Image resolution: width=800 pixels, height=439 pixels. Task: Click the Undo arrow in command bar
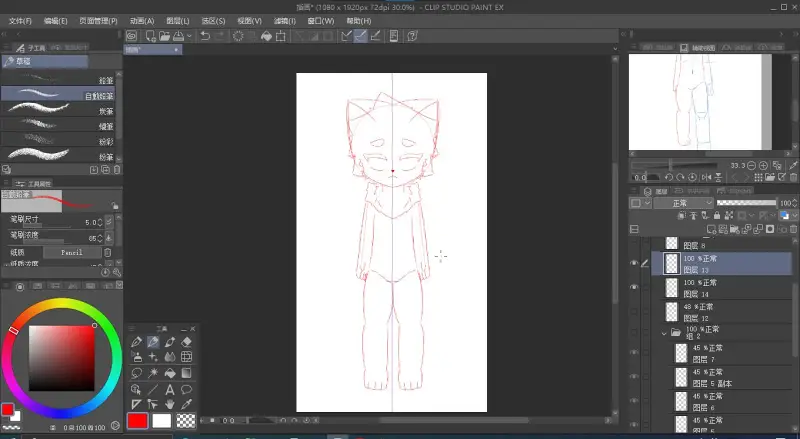point(205,36)
